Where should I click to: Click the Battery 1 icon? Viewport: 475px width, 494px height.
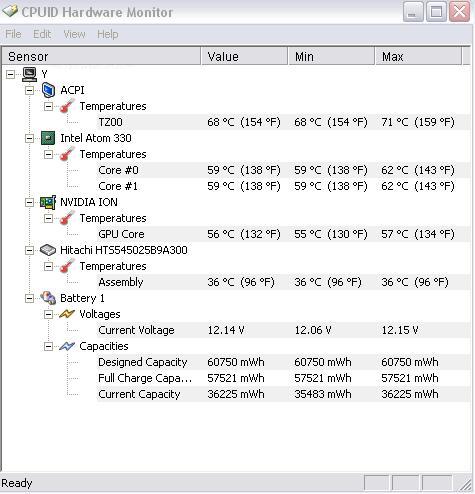point(48,298)
